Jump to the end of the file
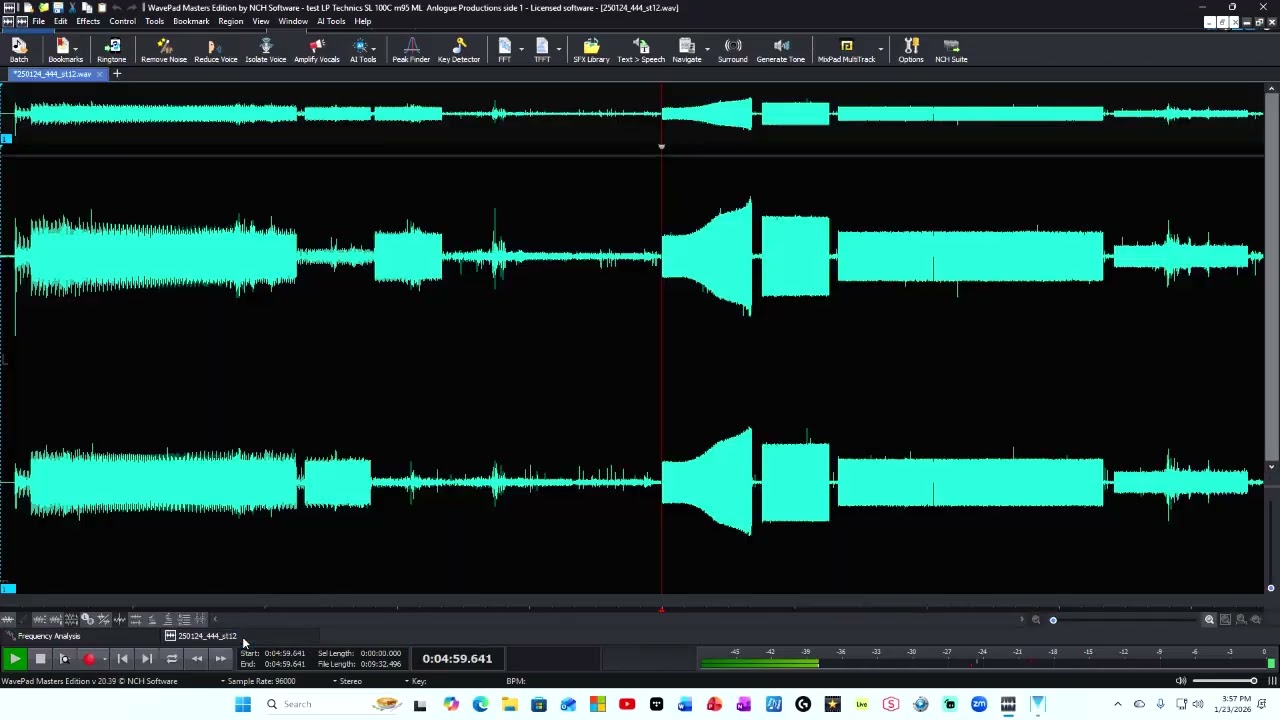Viewport: 1280px width, 720px height. tap(147, 659)
